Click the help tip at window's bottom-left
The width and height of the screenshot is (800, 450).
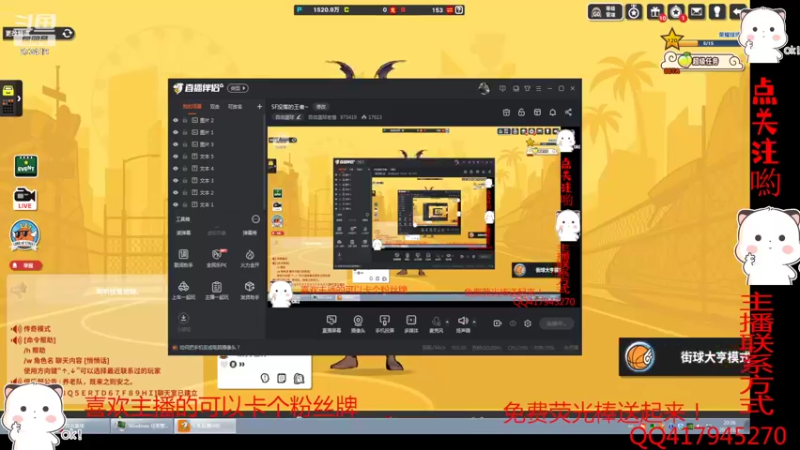[206, 347]
